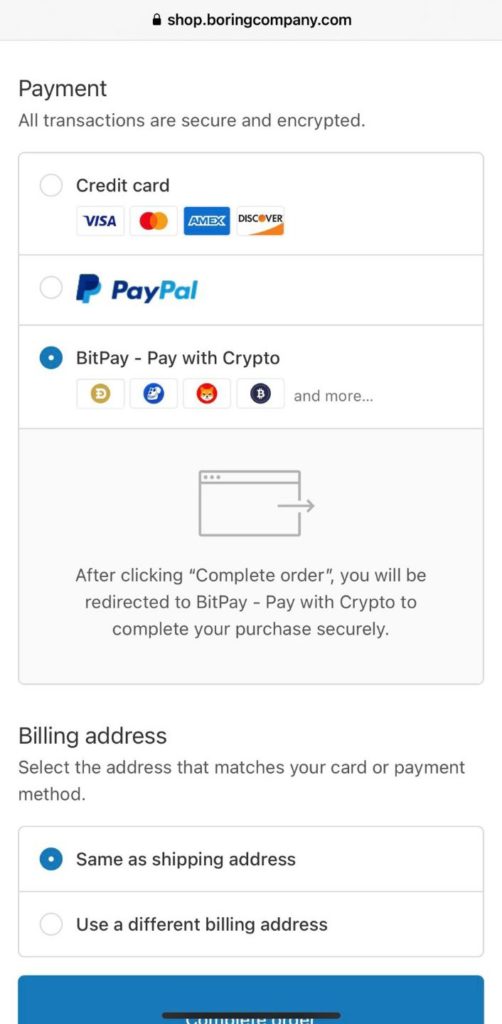502x1024 pixels.
Task: Click the Mastercard logo icon
Action: pyautogui.click(x=153, y=221)
